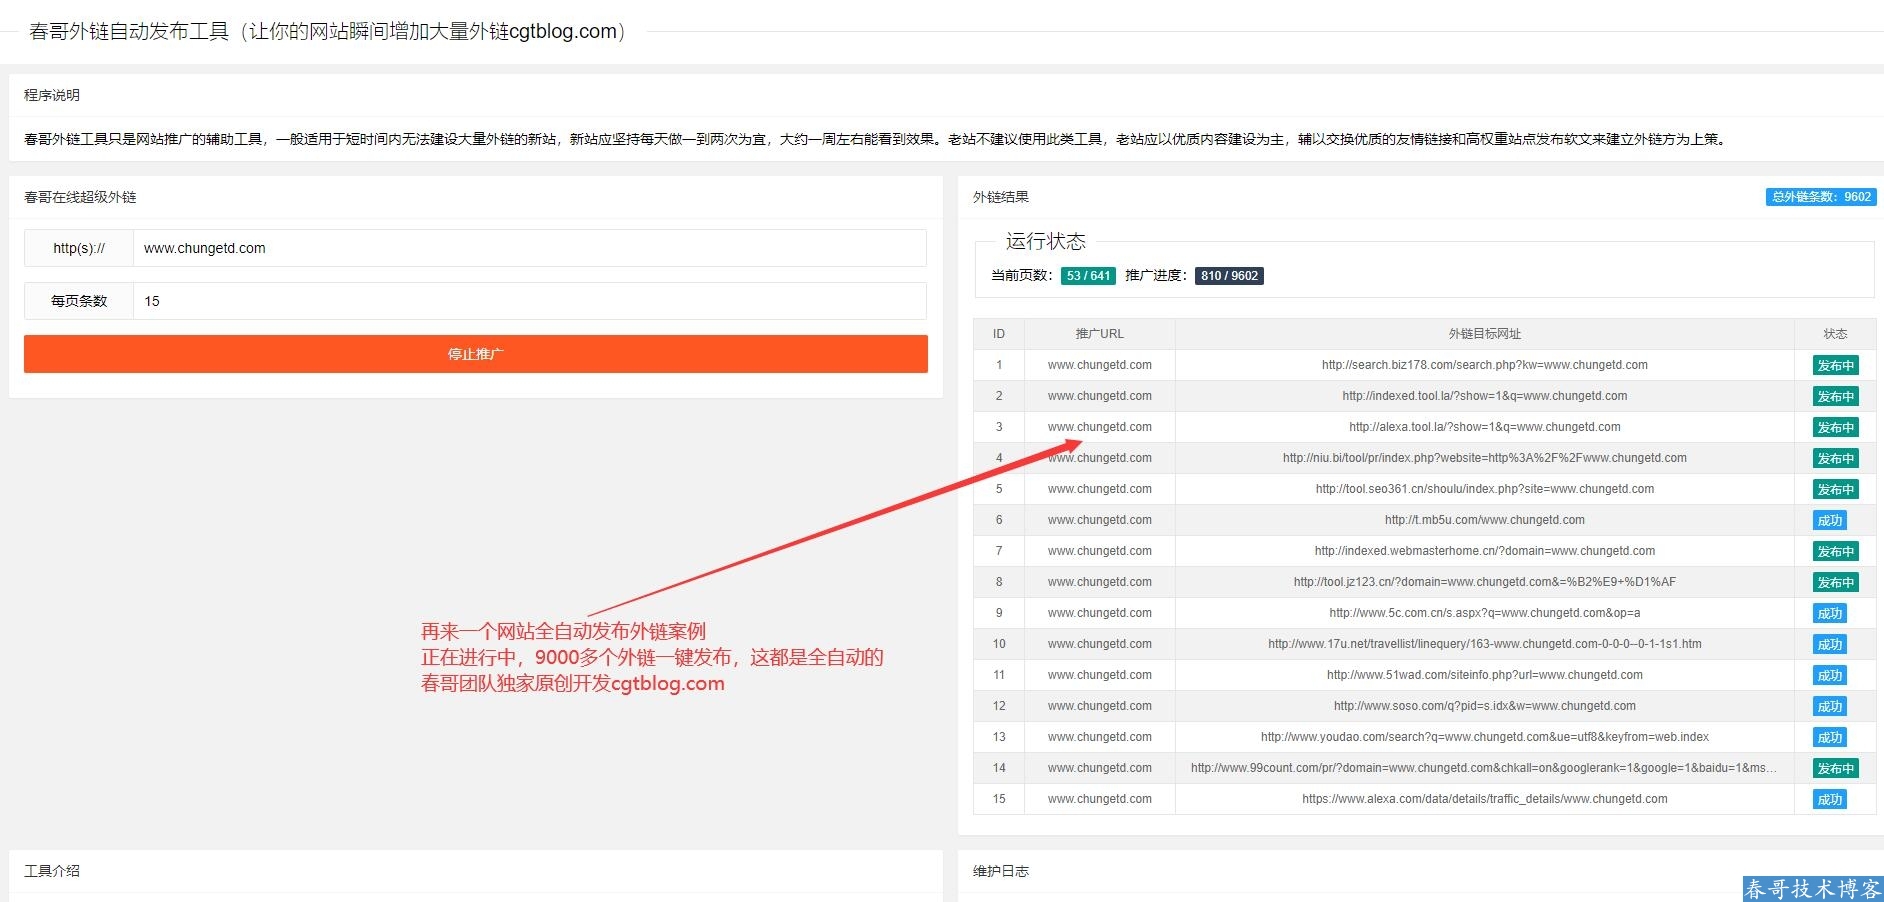Switch to the 外链结果 panel
This screenshot has height=902, width=1884.
coord(999,197)
